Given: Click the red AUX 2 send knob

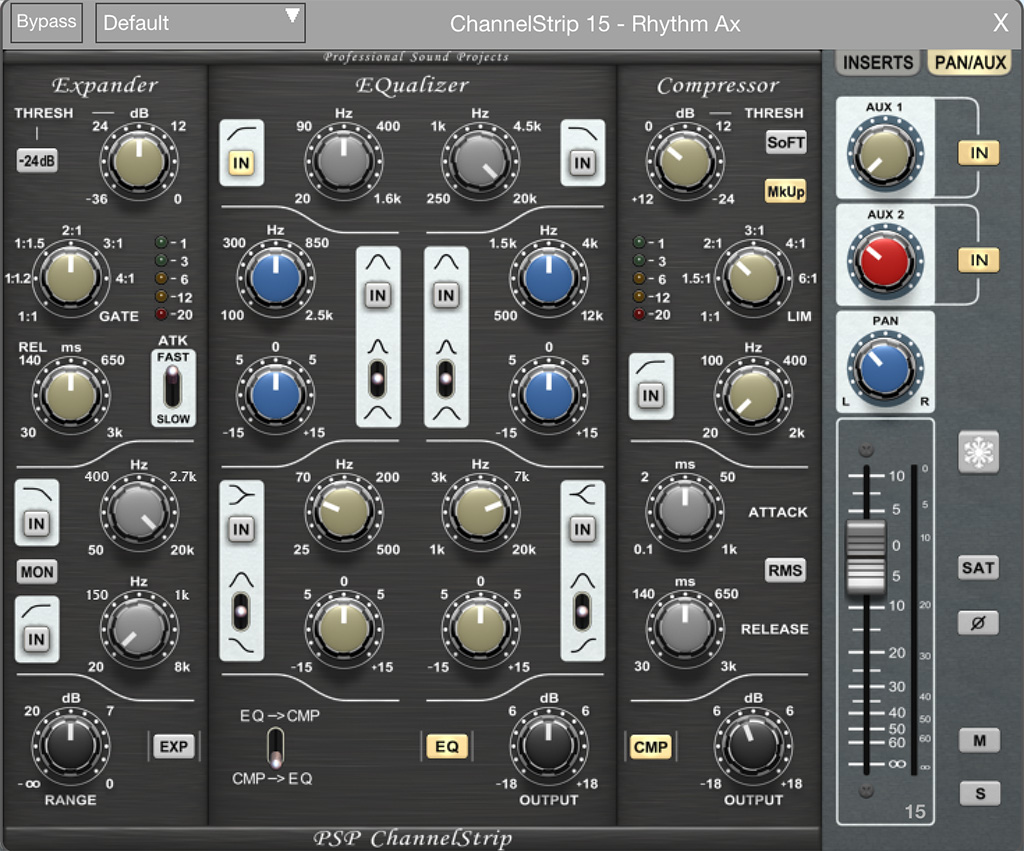Looking at the screenshot, I should [x=885, y=261].
